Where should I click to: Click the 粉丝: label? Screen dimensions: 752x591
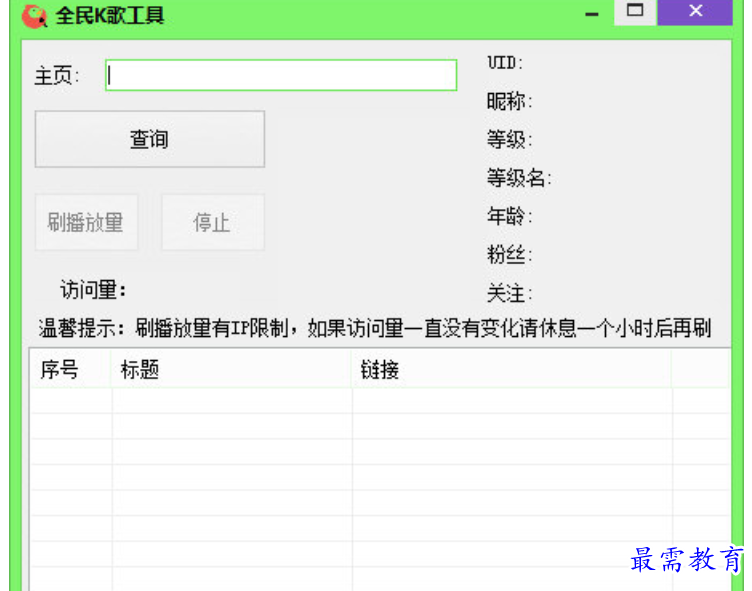[509, 254]
